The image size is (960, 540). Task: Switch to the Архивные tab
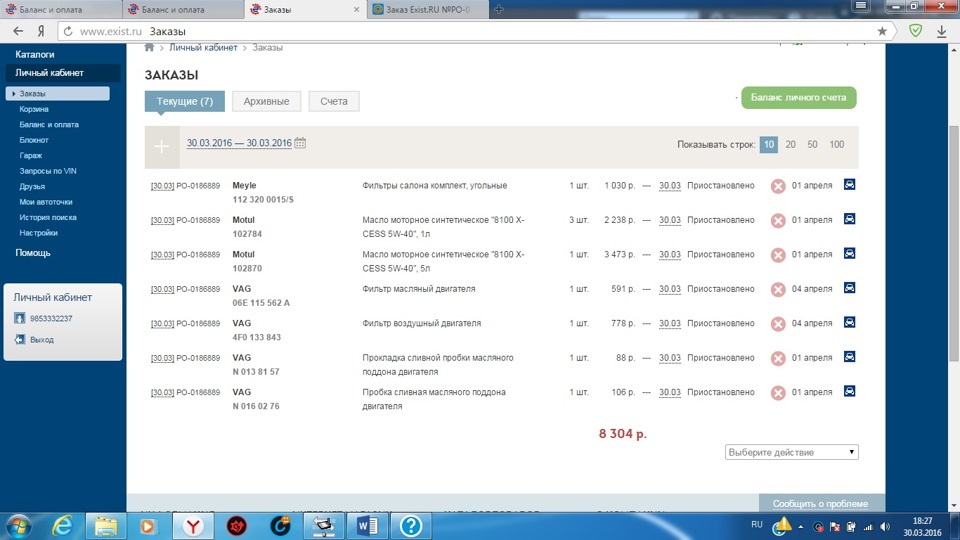266,102
